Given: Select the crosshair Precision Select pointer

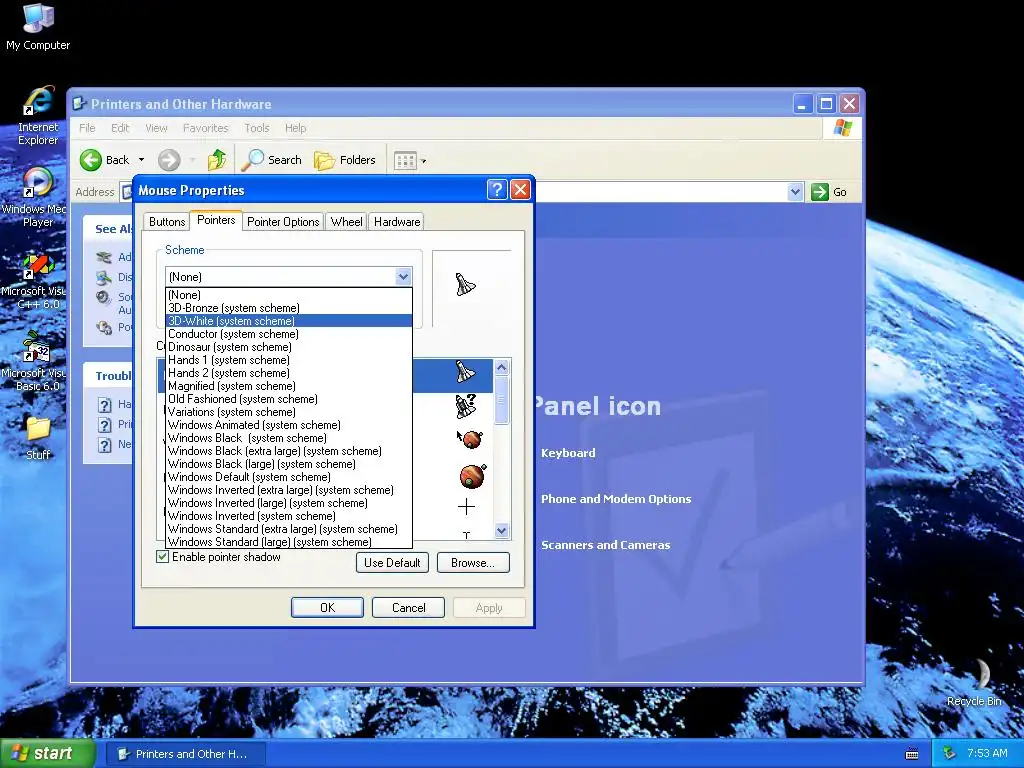Looking at the screenshot, I should click(x=466, y=507).
